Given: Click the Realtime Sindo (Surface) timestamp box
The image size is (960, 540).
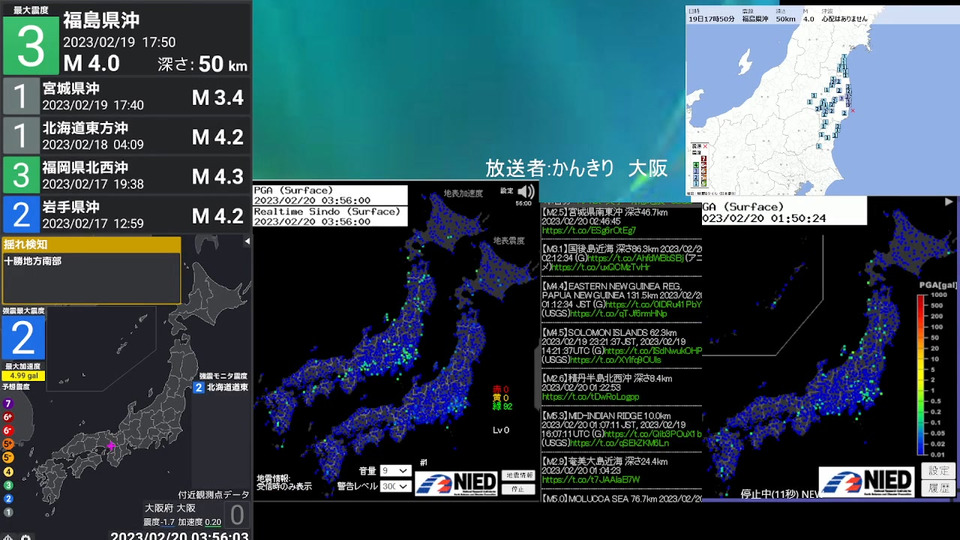Looking at the screenshot, I should pos(330,216).
